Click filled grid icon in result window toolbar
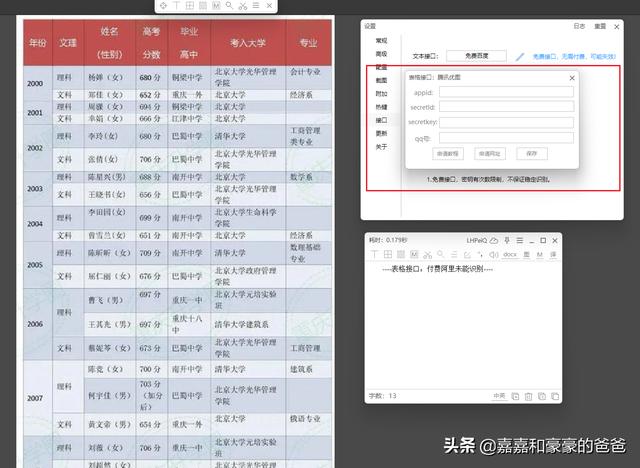The height and width of the screenshot is (468, 640). coord(401,255)
